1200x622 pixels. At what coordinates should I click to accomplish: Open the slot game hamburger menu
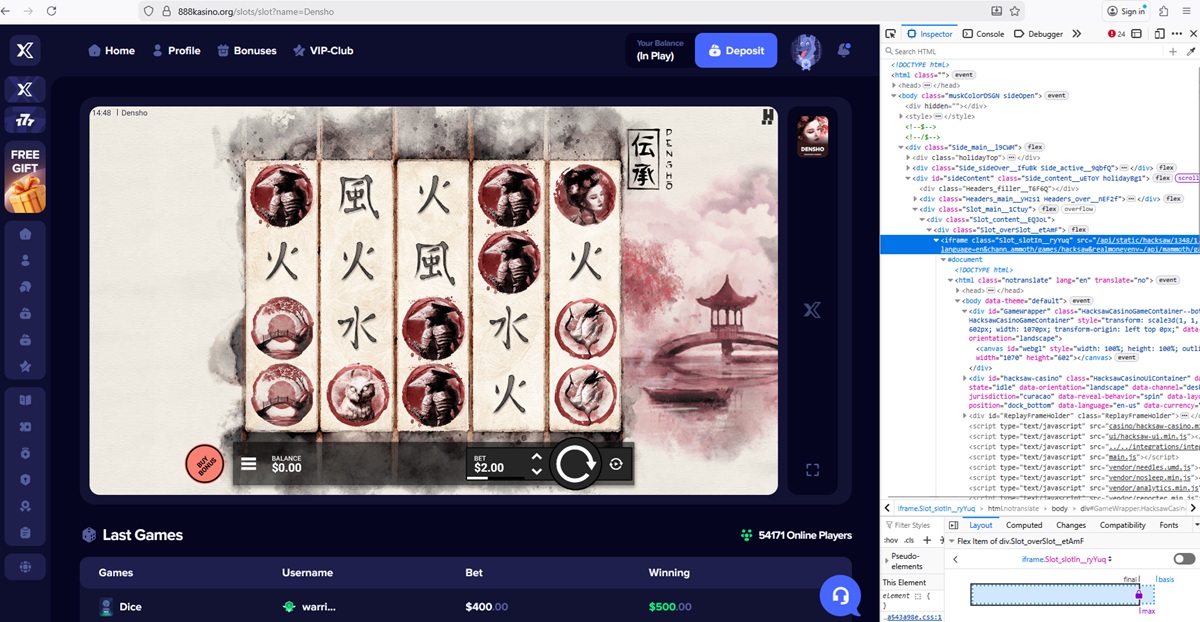[x=249, y=464]
